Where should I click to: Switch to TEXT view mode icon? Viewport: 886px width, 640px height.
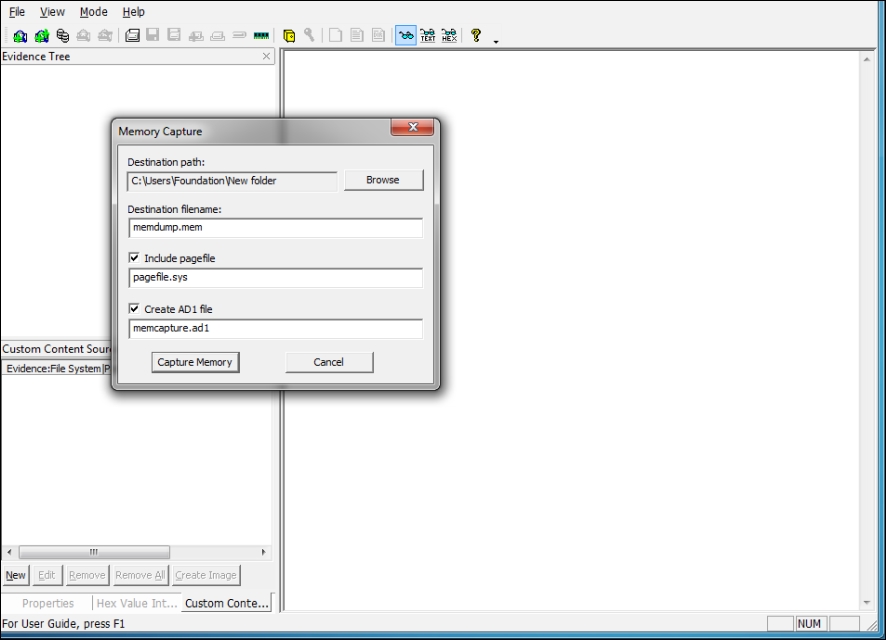(428, 36)
